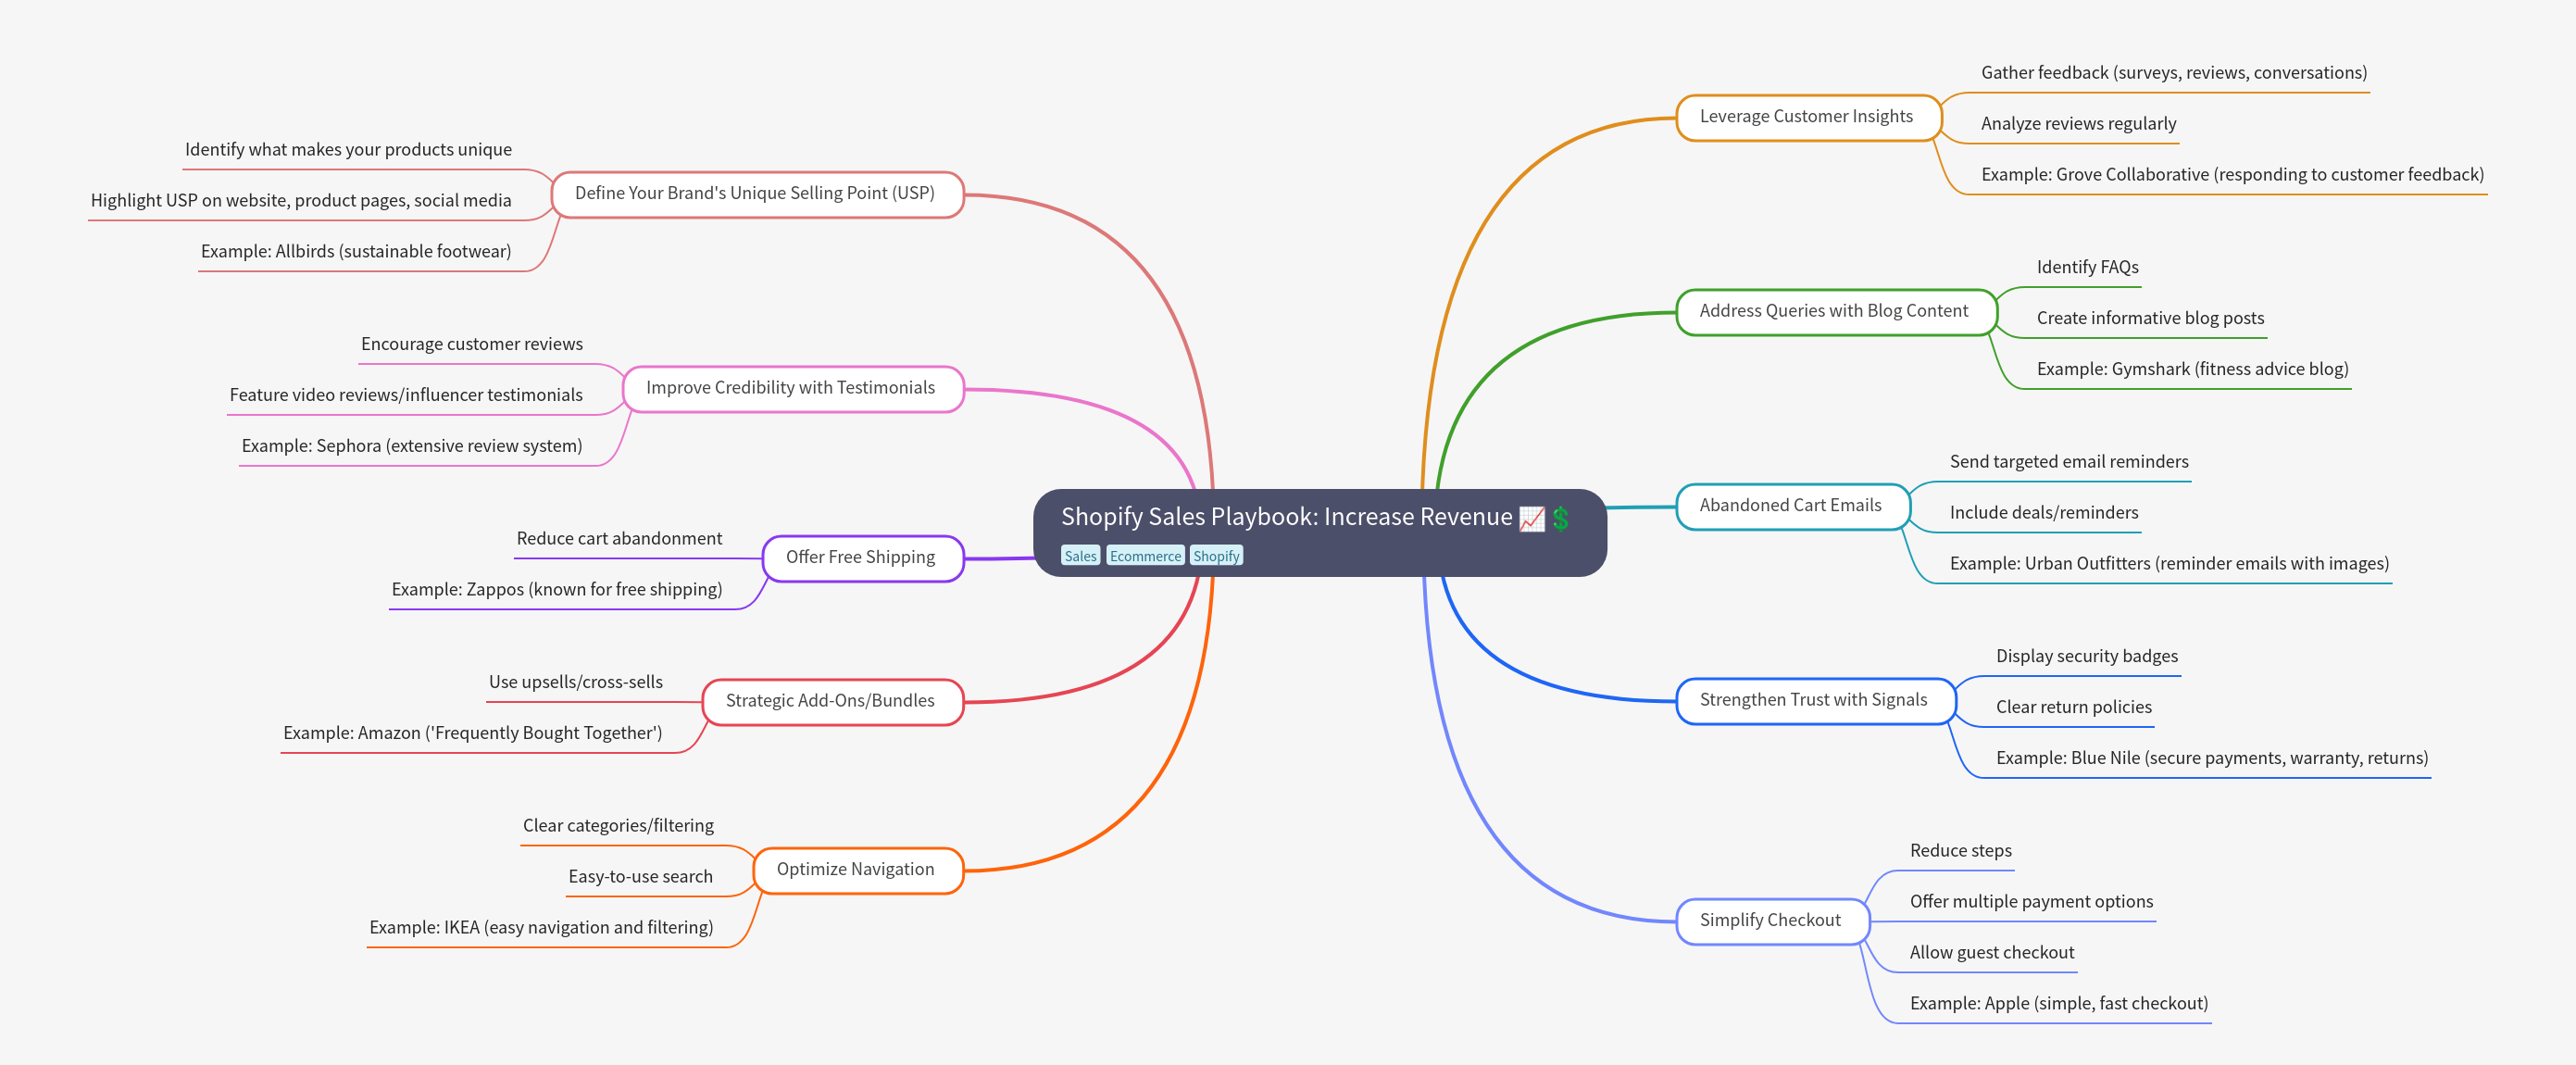Click 'Reduce steps' leaf
Viewport: 2576px width, 1065px height.
(x=1960, y=851)
